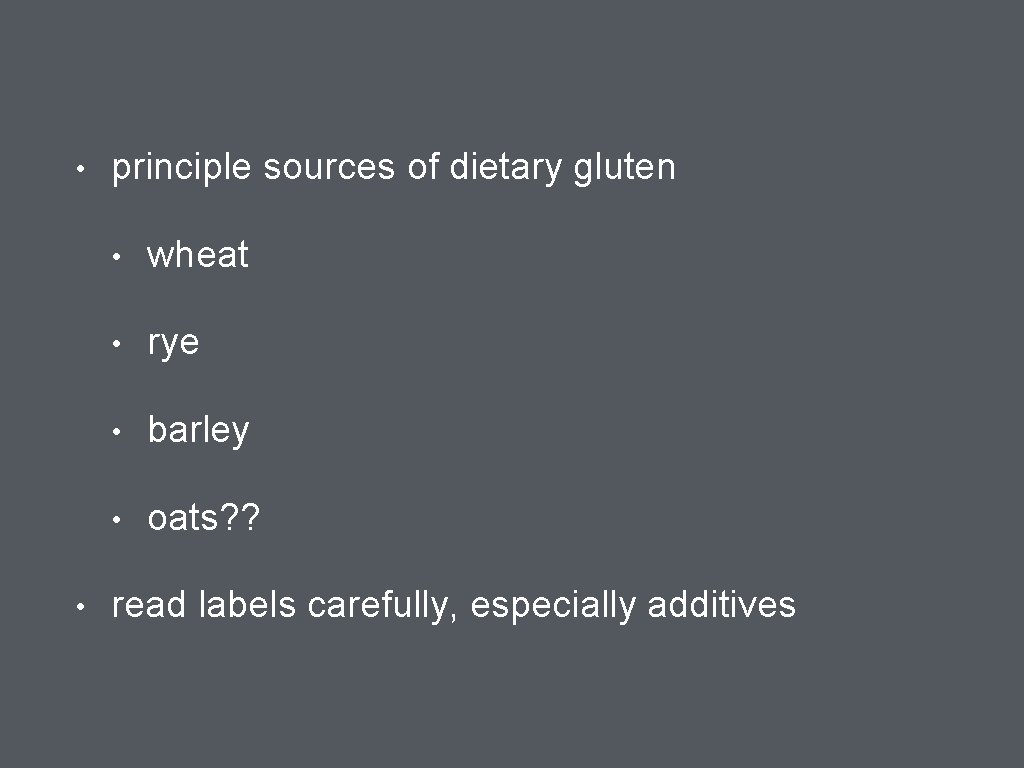Click the word 'wheat' in the list
The height and width of the screenshot is (768, 1024).
[197, 255]
